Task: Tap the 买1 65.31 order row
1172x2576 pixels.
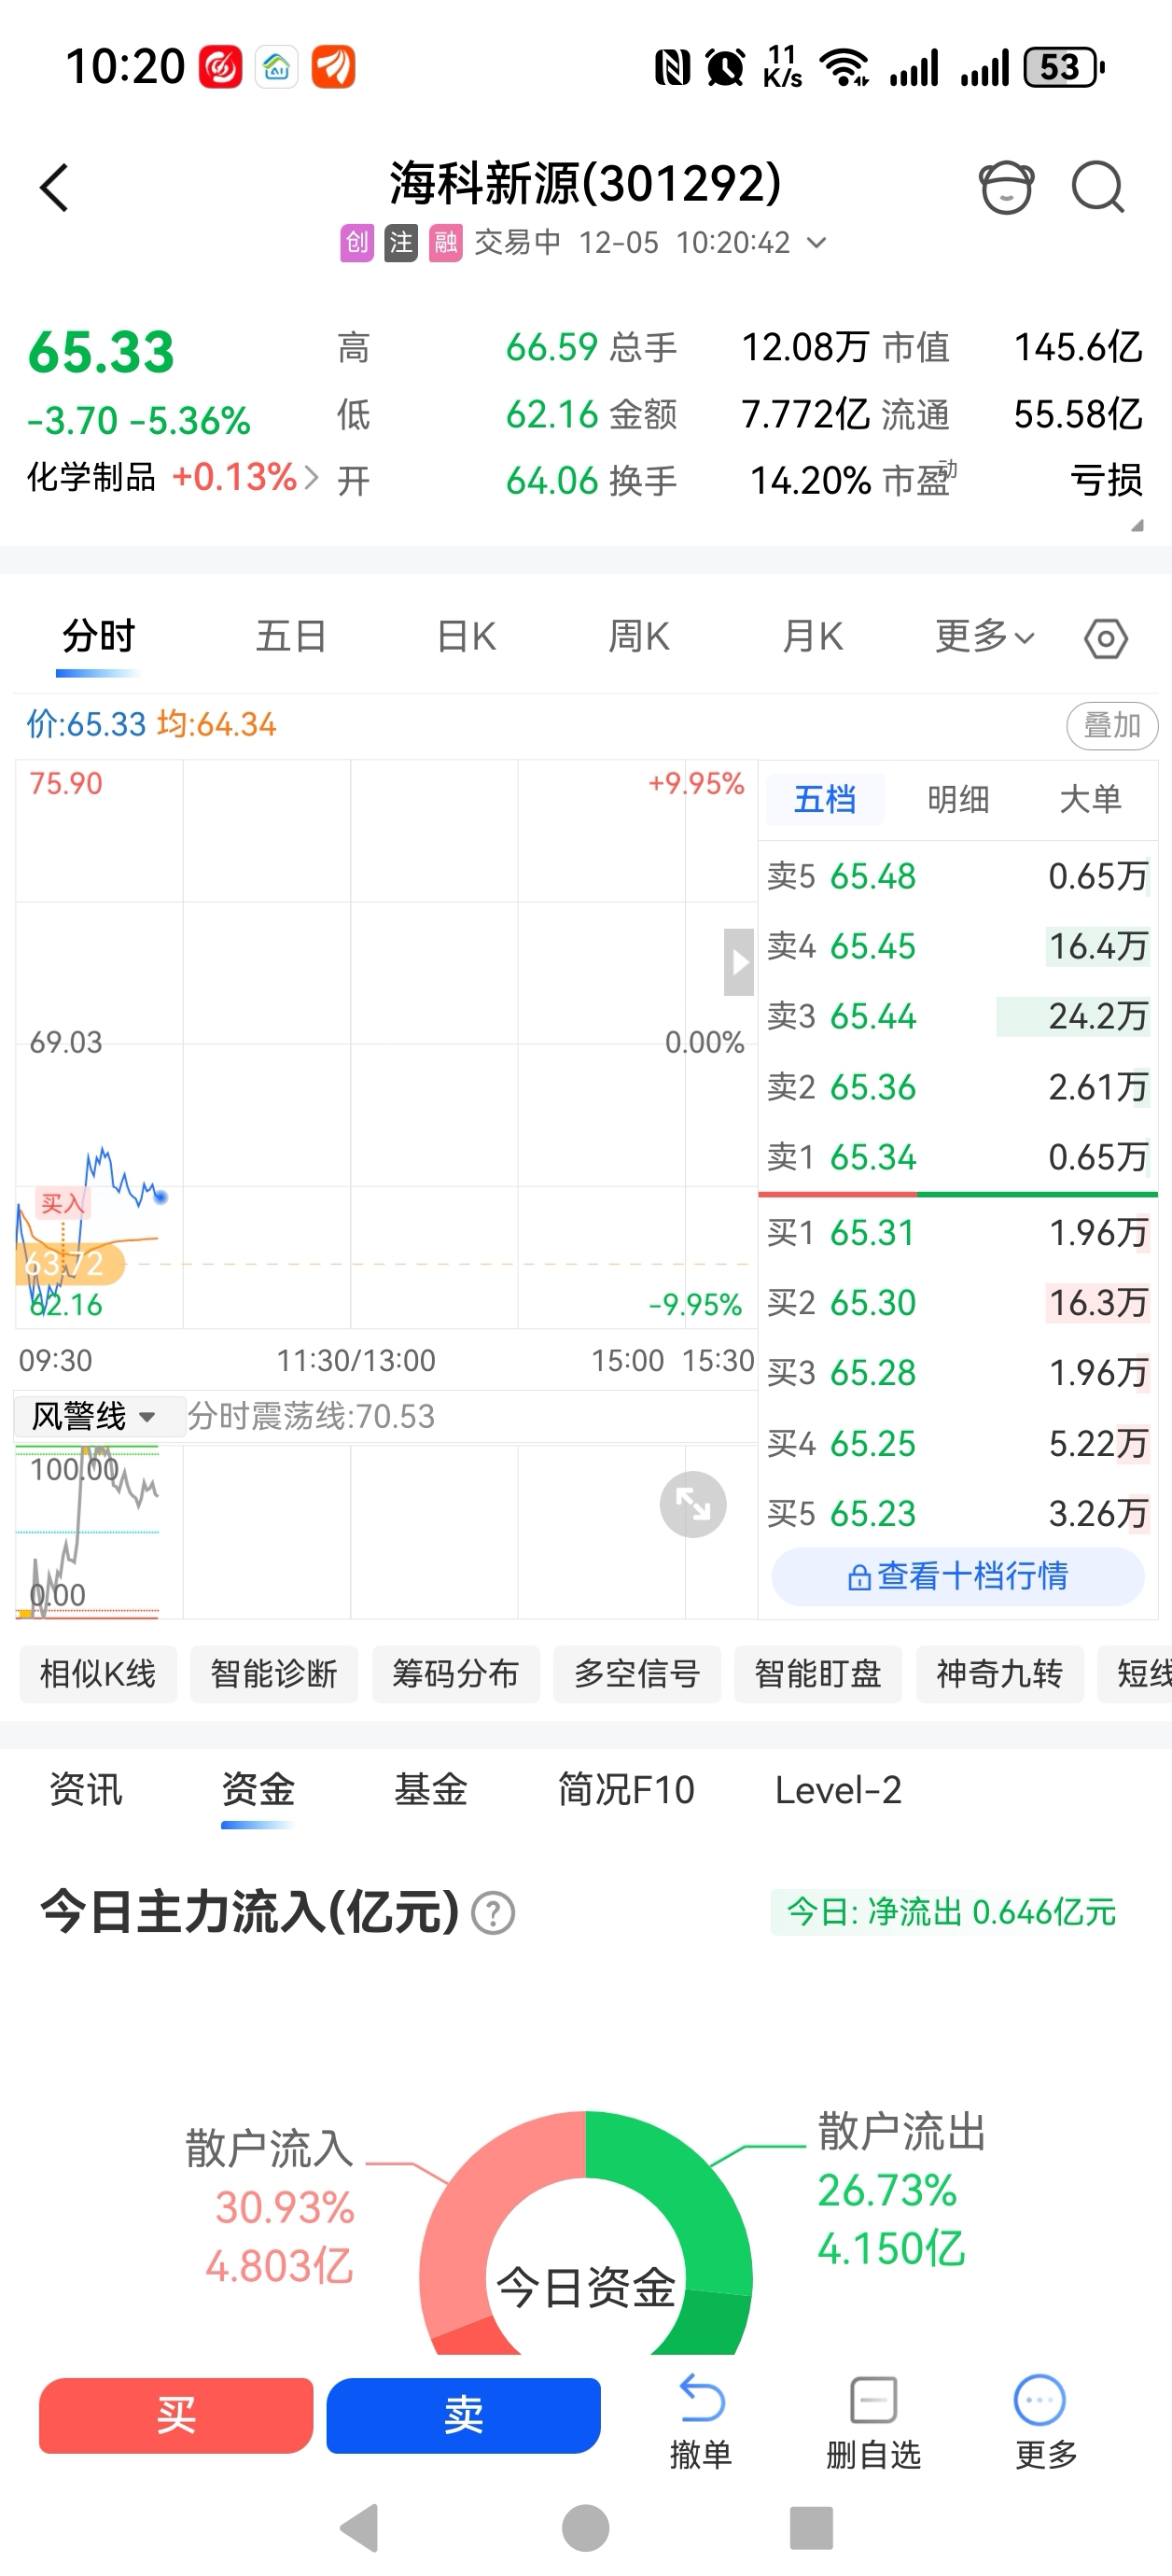Action: pyautogui.click(x=958, y=1232)
